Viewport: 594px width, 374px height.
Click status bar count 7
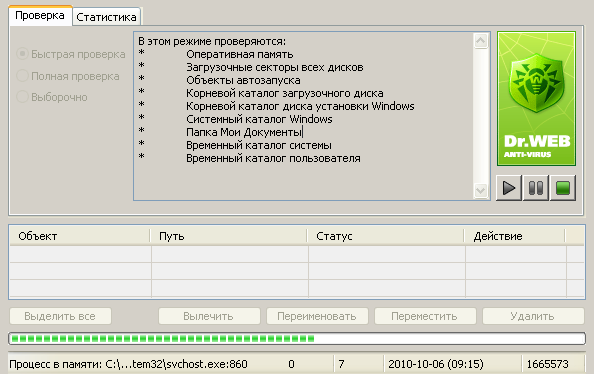[341, 364]
